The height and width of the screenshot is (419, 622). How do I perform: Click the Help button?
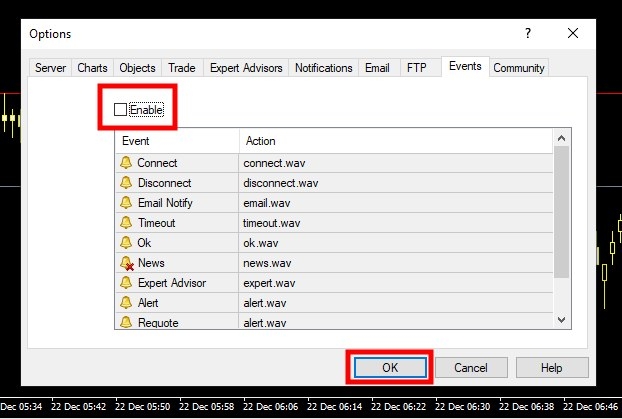tap(552, 368)
